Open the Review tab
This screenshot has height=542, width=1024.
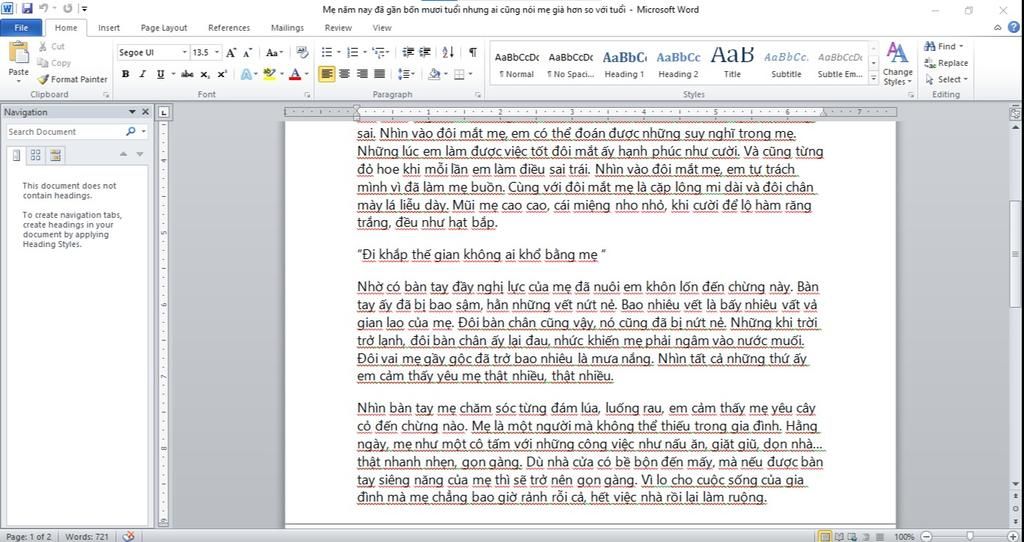point(338,28)
